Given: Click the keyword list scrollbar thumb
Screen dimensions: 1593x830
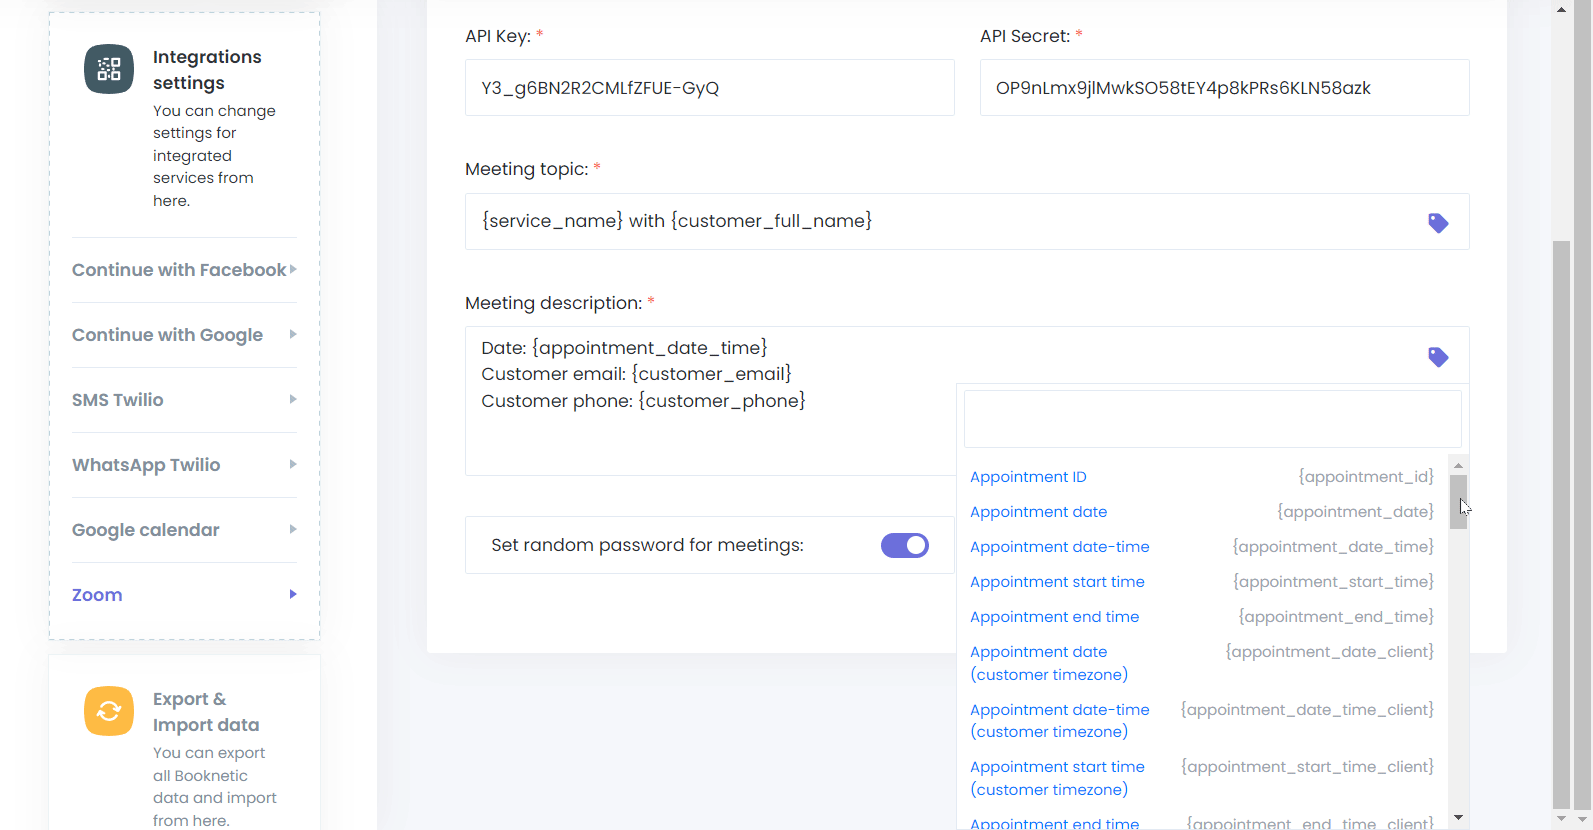Looking at the screenshot, I should tap(1458, 501).
